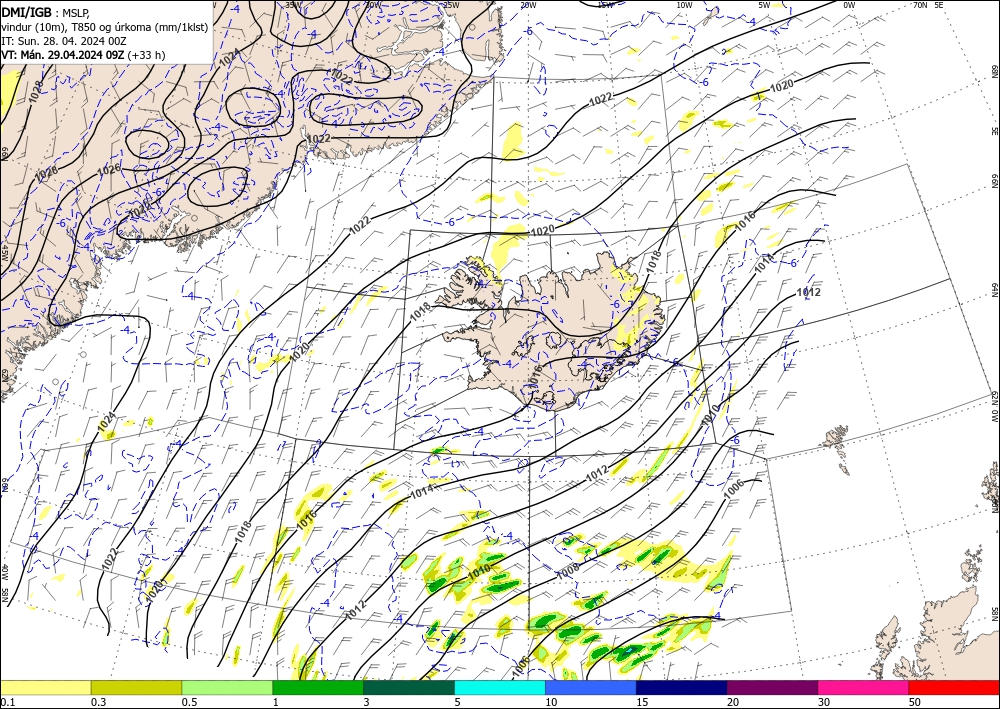This screenshot has height=709, width=1000.
Task: Choose the purple 20 mm legend swatch
Action: tap(772, 687)
